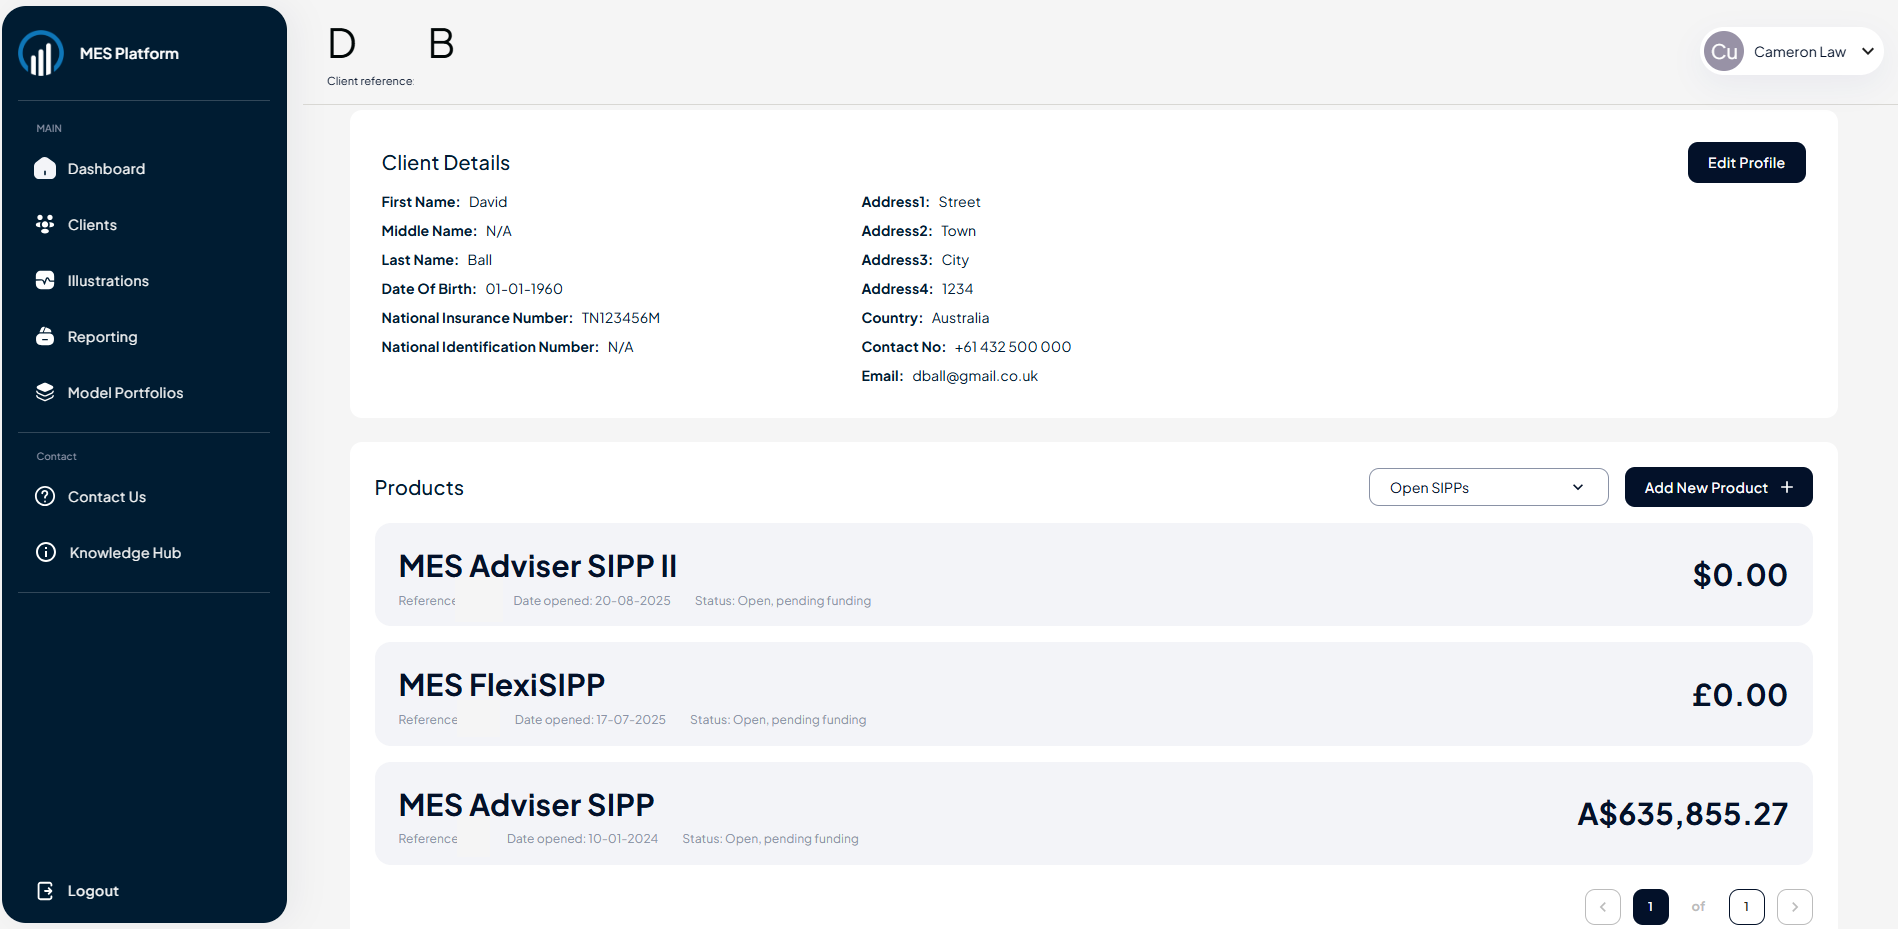Open the Knowledge Hub menu item
The image size is (1898, 929).
pos(125,553)
